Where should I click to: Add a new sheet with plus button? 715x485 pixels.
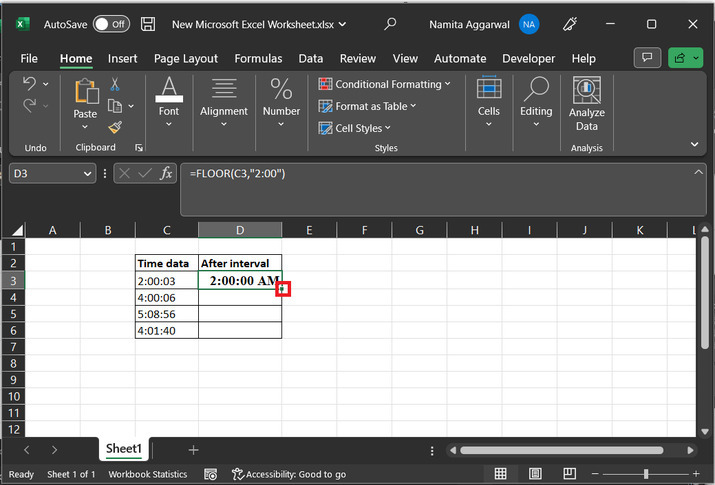click(194, 450)
